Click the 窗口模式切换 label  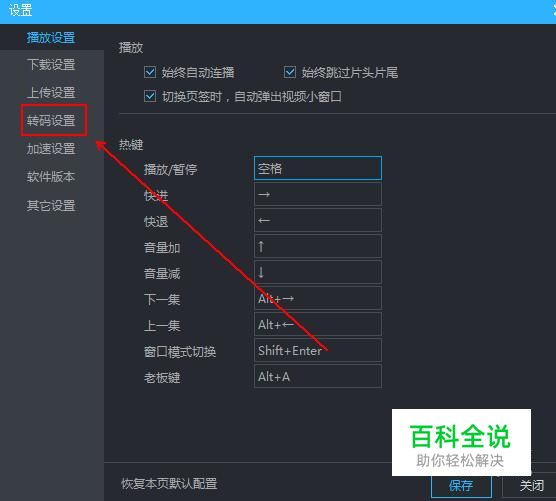180,352
